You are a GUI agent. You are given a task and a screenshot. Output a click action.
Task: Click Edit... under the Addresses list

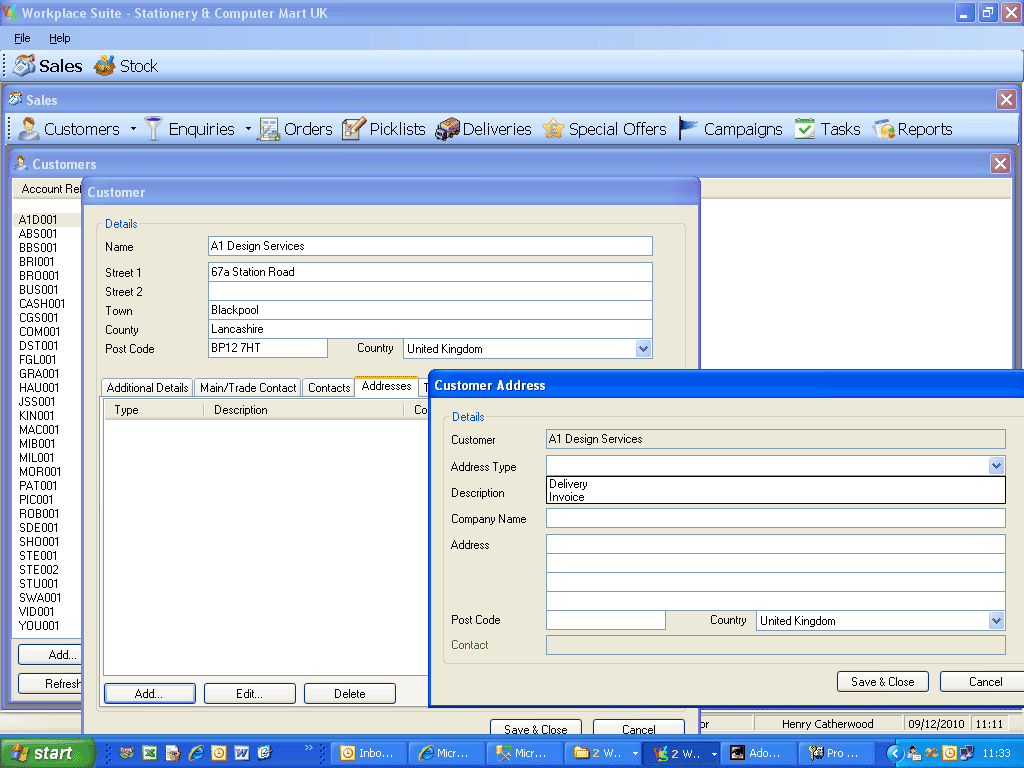[249, 694]
